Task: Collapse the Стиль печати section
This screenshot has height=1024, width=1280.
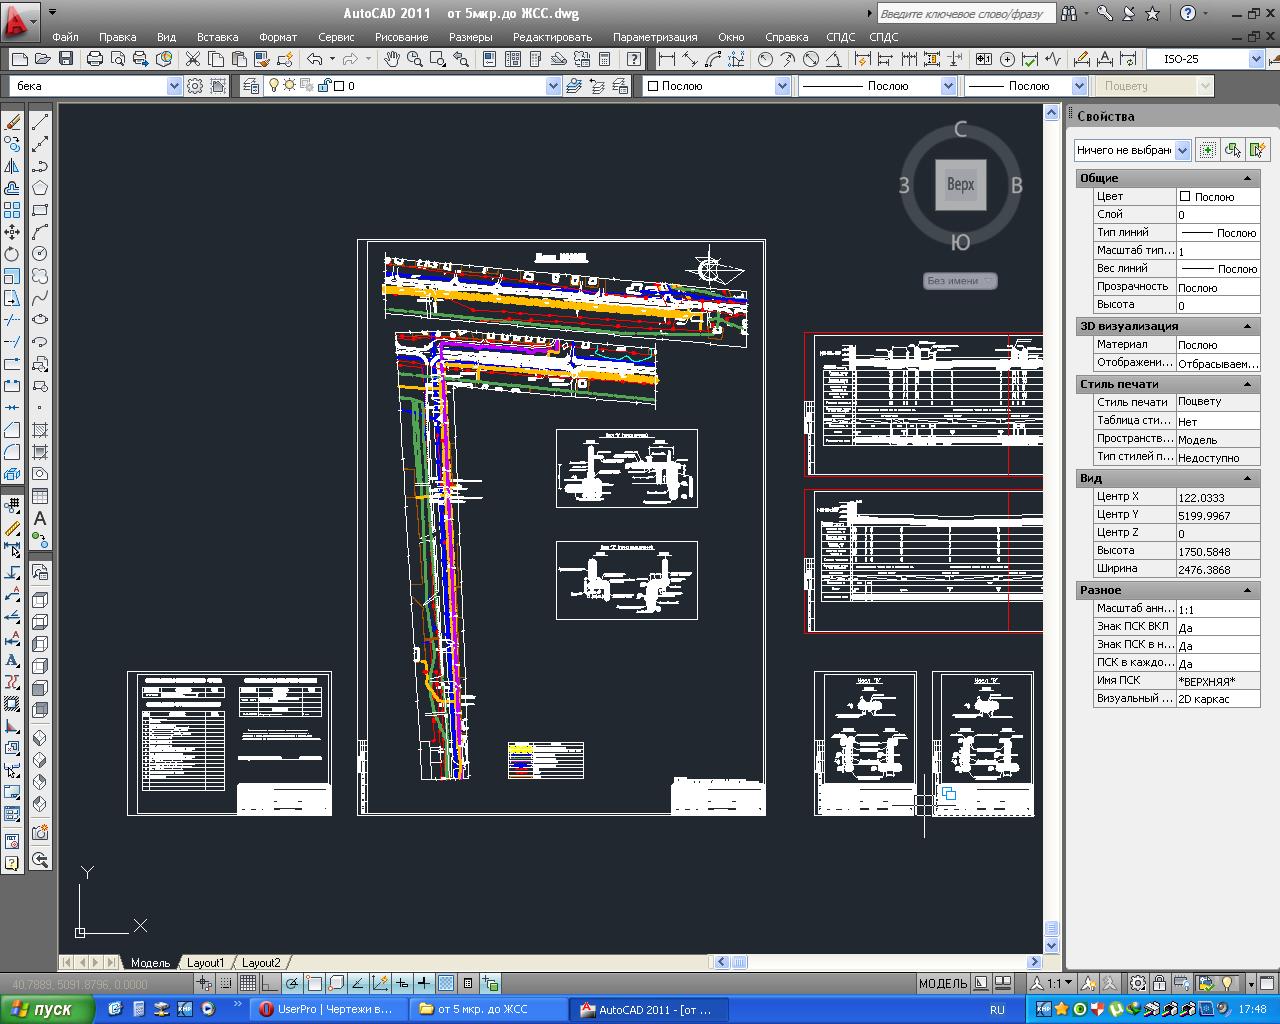Action: (x=1247, y=384)
